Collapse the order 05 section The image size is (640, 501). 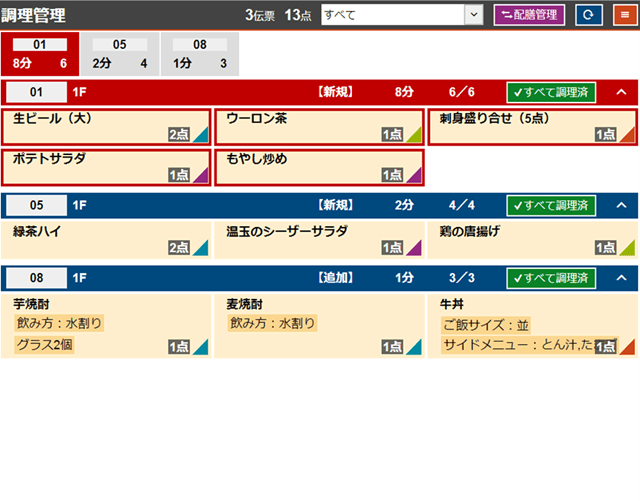621,205
